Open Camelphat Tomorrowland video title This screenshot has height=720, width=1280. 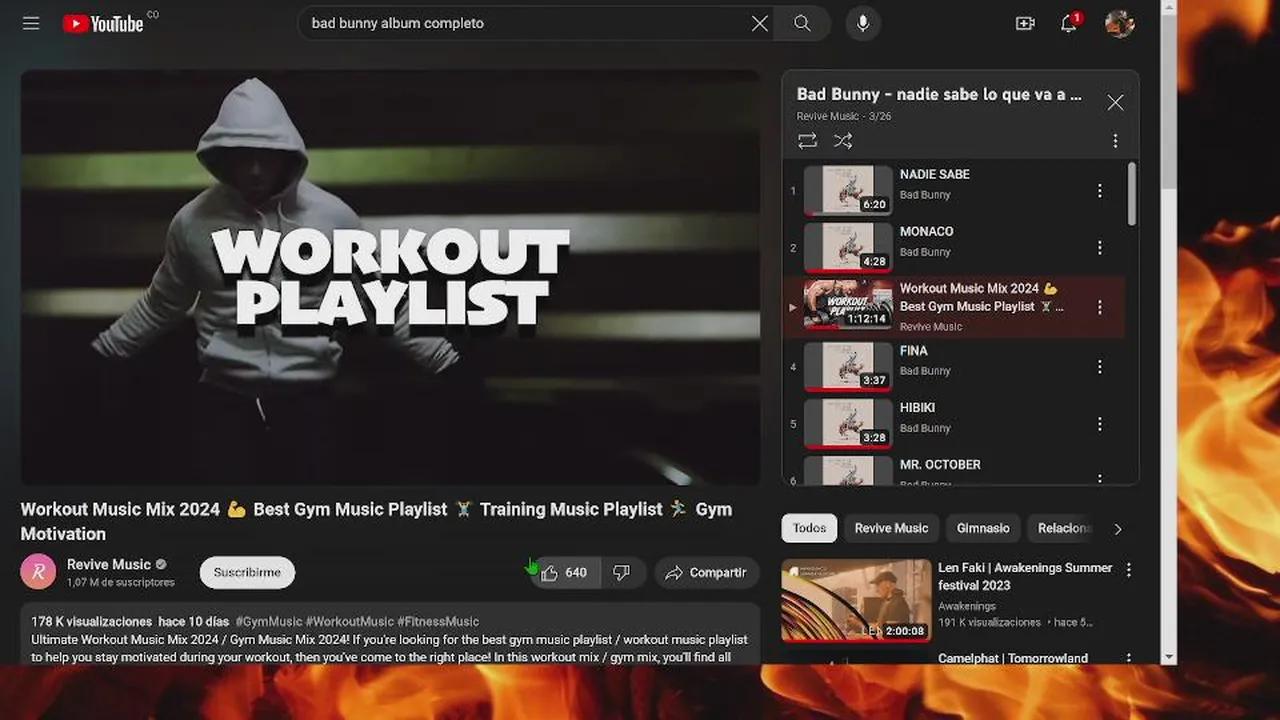pos(1013,658)
